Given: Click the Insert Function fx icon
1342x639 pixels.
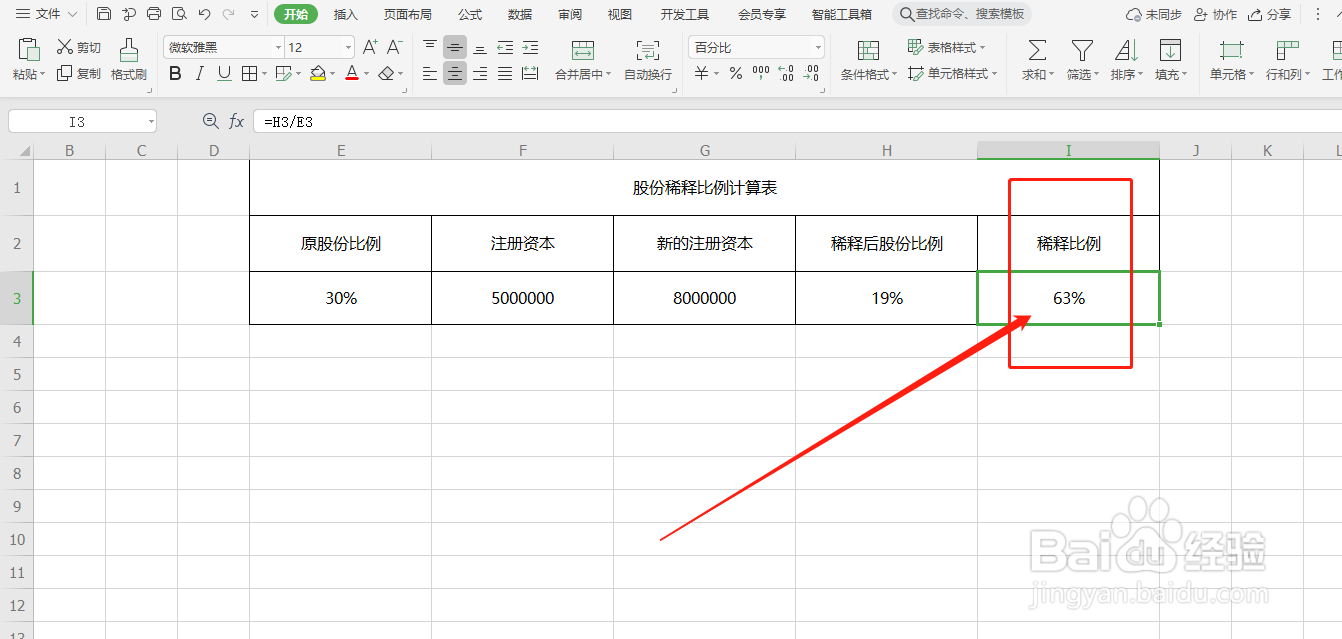Looking at the screenshot, I should 236,120.
